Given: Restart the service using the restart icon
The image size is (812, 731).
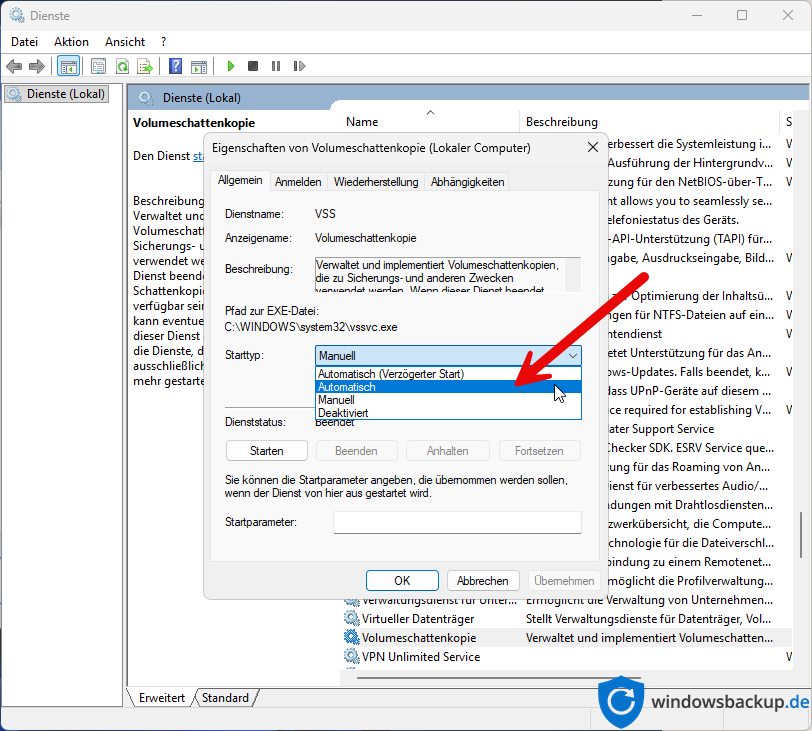Looking at the screenshot, I should (x=299, y=66).
